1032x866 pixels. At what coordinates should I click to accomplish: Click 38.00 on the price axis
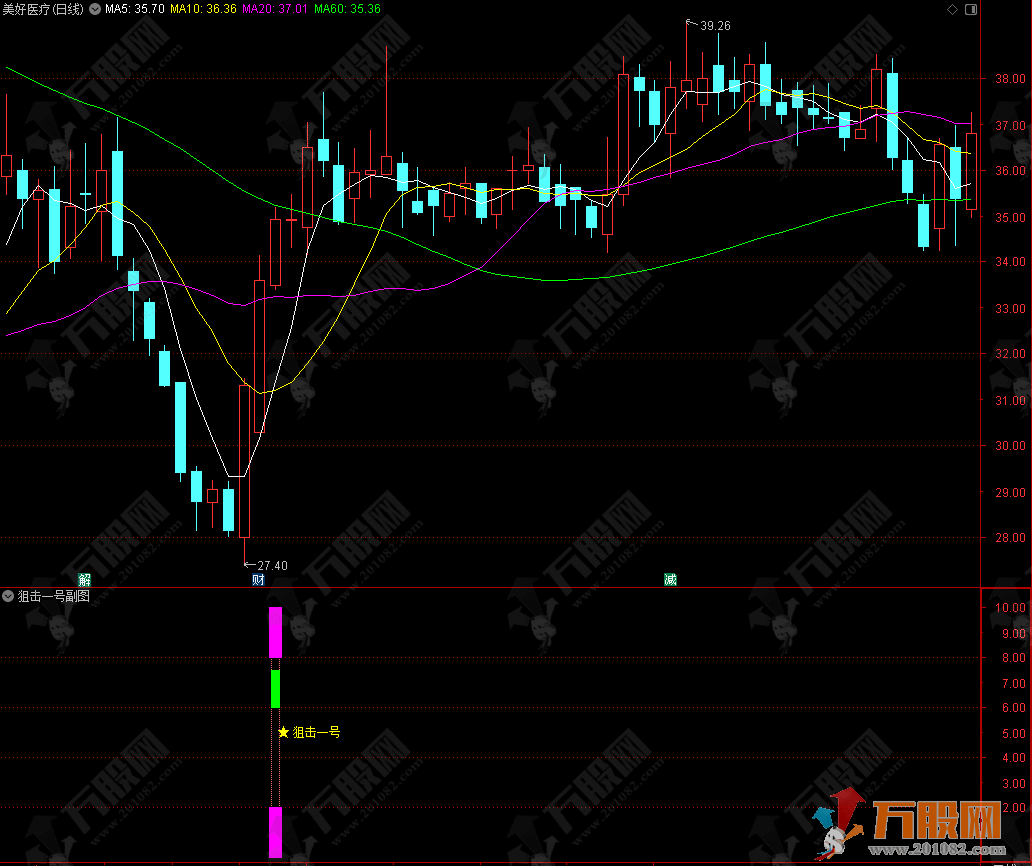click(1010, 79)
